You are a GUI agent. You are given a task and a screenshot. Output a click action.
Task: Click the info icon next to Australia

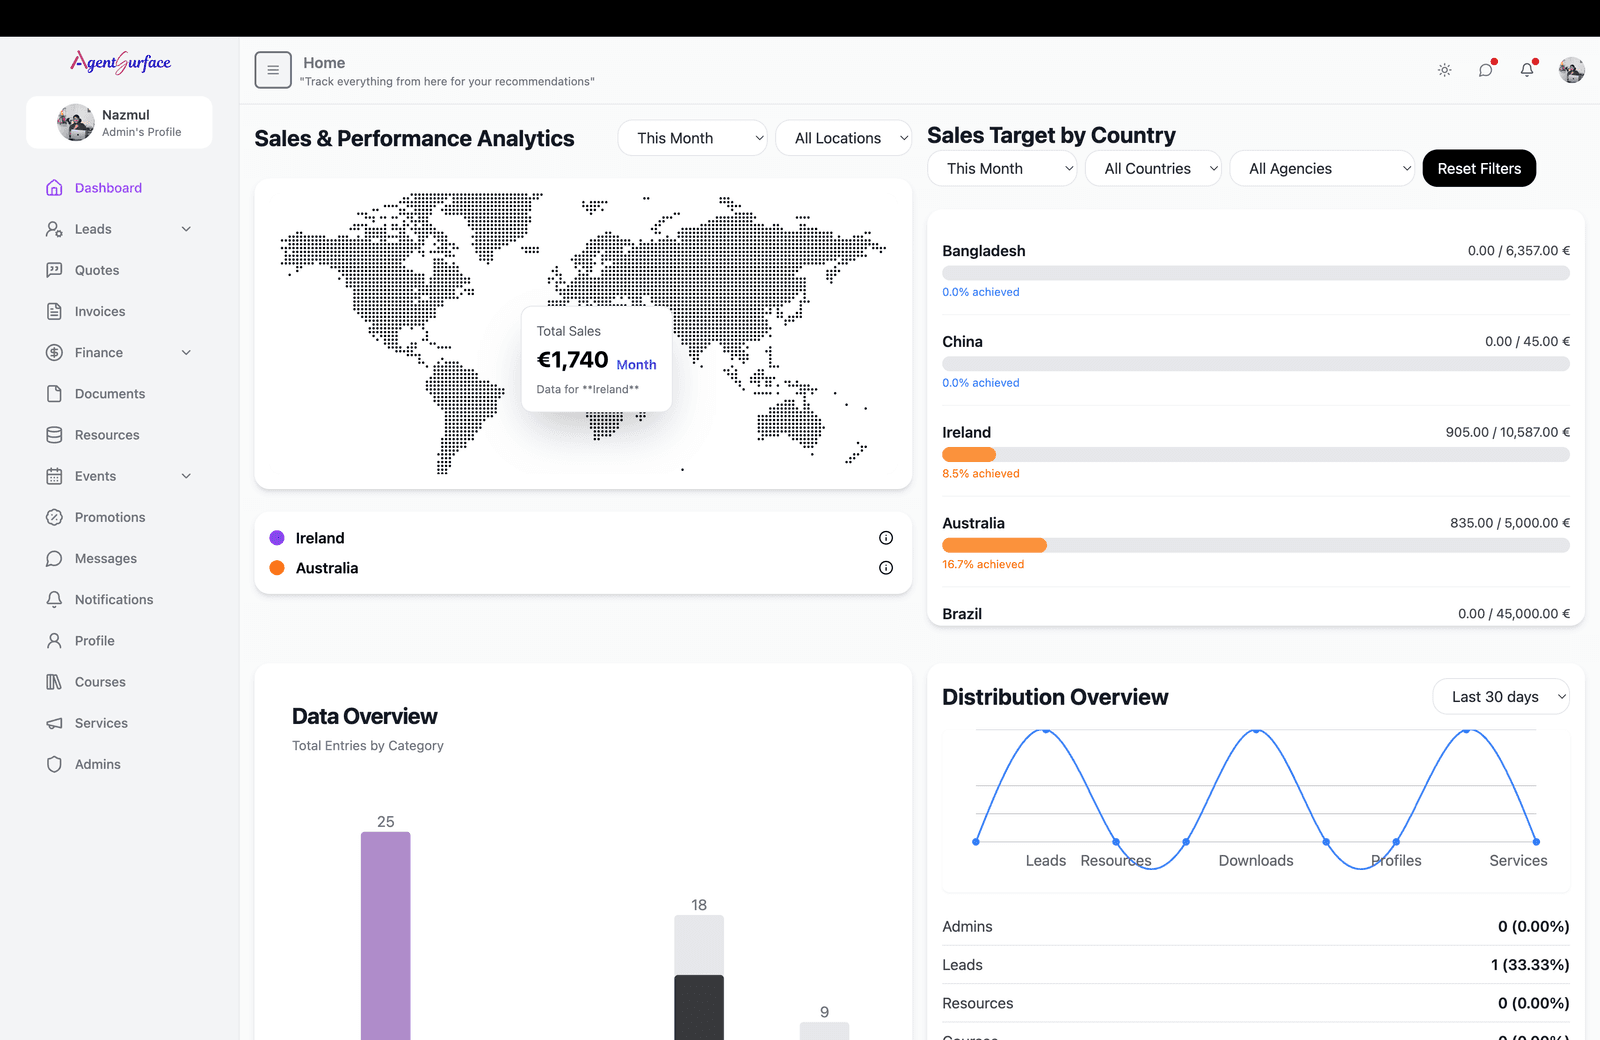[885, 568]
